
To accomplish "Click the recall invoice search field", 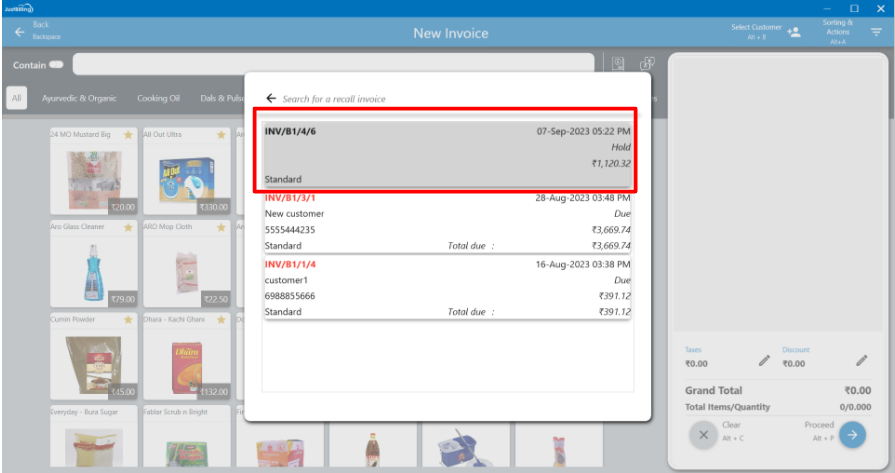I will click(450, 99).
